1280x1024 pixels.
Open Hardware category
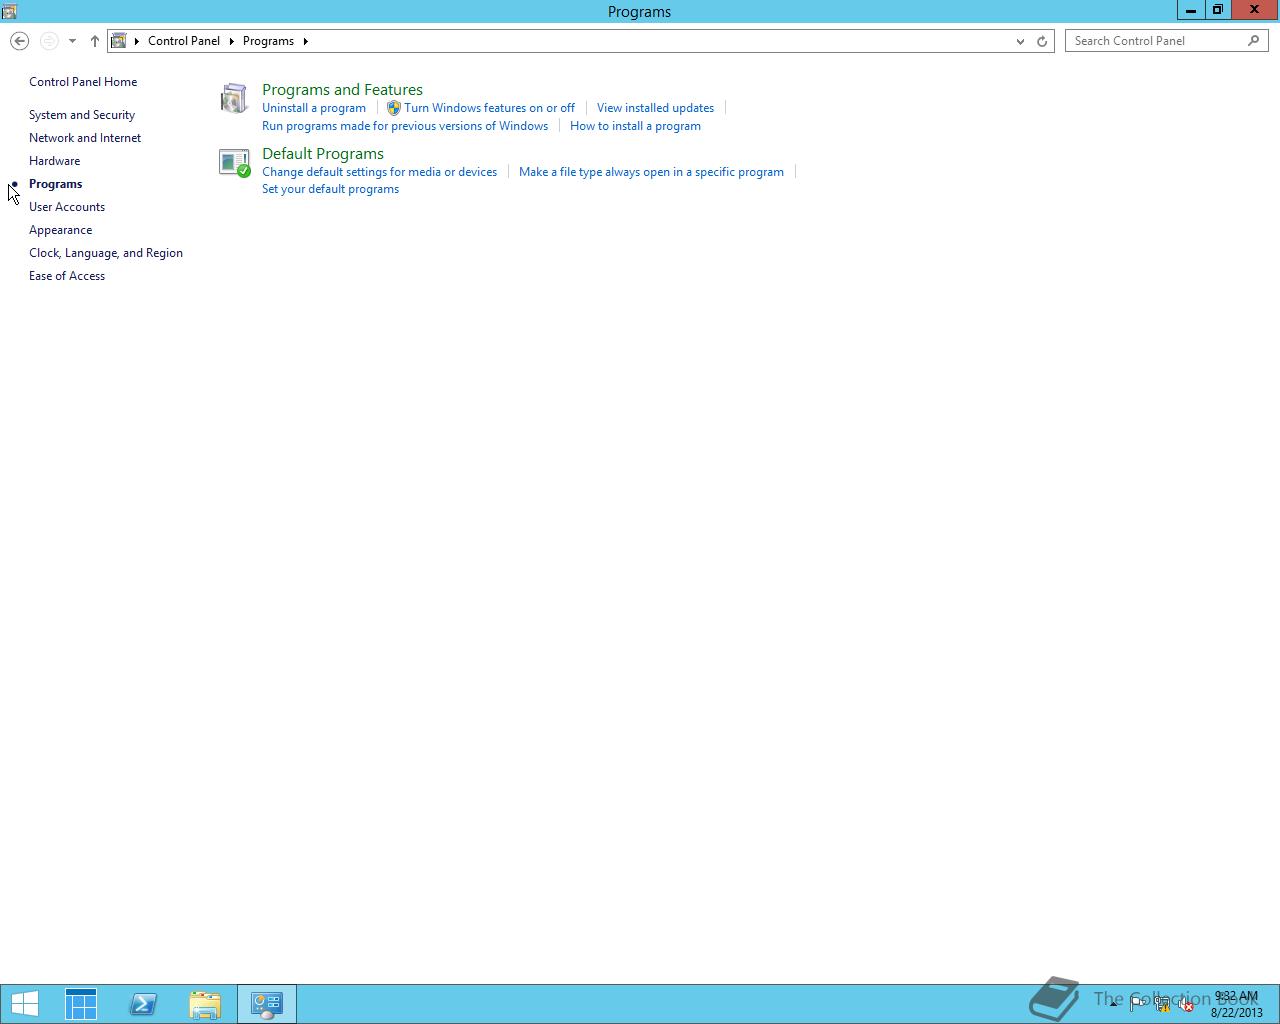click(x=54, y=161)
